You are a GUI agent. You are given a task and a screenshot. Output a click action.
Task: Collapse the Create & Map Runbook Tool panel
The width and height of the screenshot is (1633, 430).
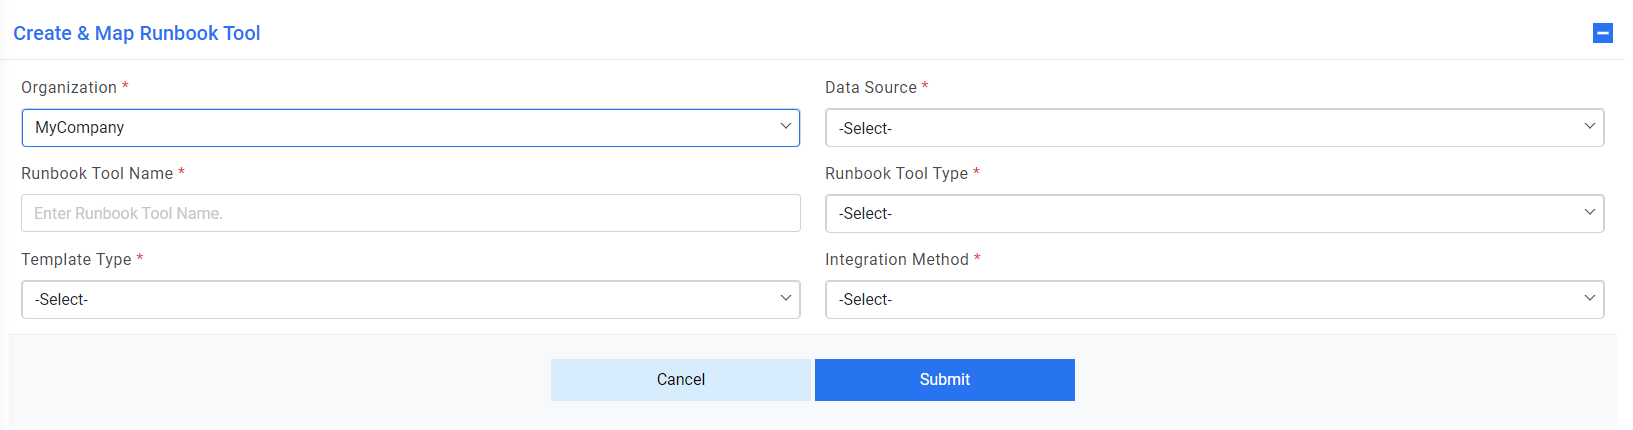pyautogui.click(x=1602, y=33)
